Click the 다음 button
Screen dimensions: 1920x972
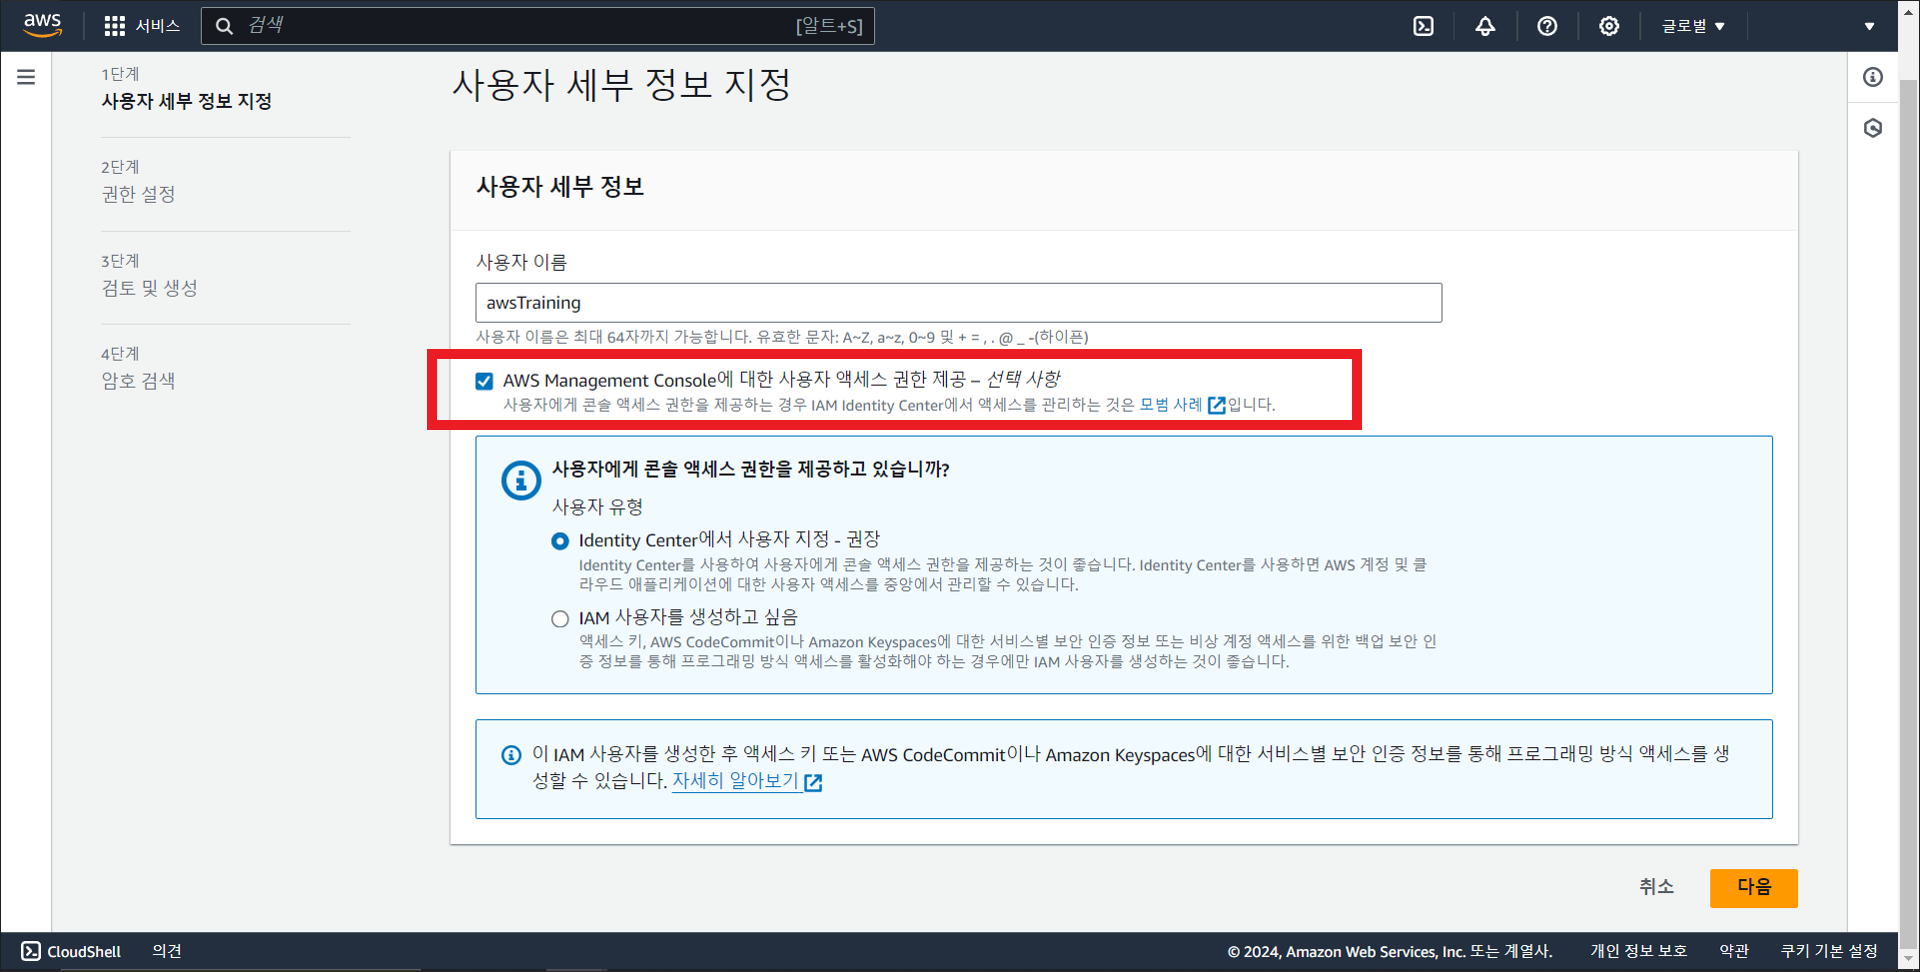1753,887
